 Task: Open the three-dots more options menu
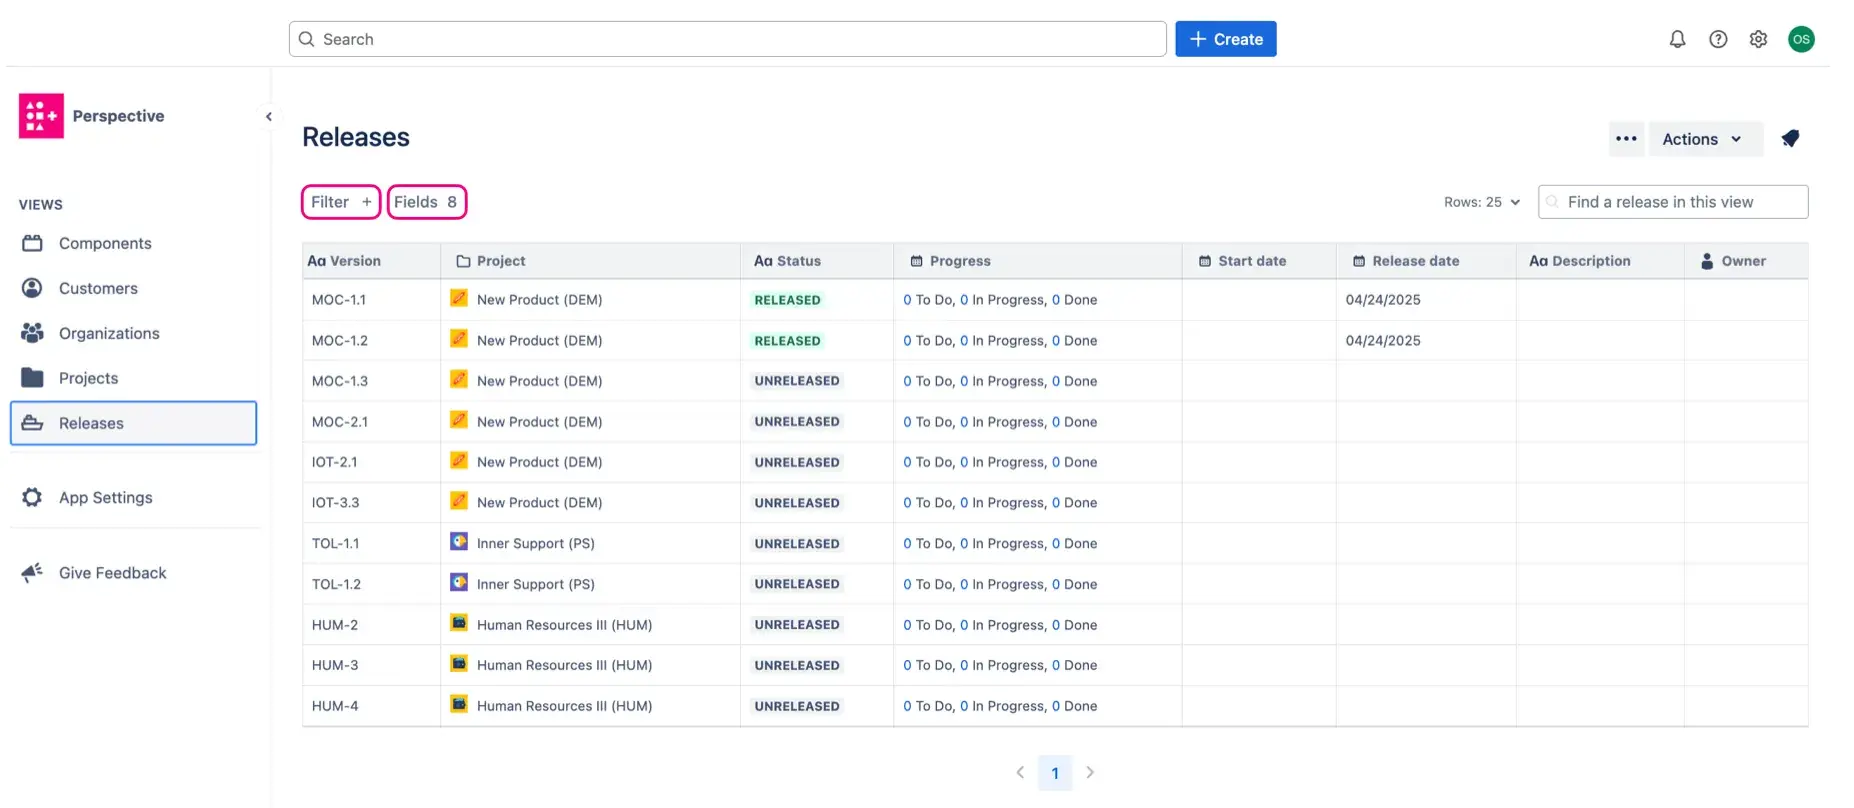(1626, 139)
